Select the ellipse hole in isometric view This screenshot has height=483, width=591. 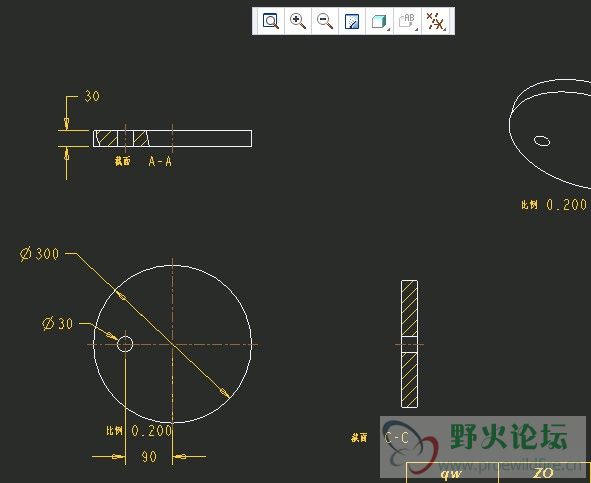[x=542, y=141]
